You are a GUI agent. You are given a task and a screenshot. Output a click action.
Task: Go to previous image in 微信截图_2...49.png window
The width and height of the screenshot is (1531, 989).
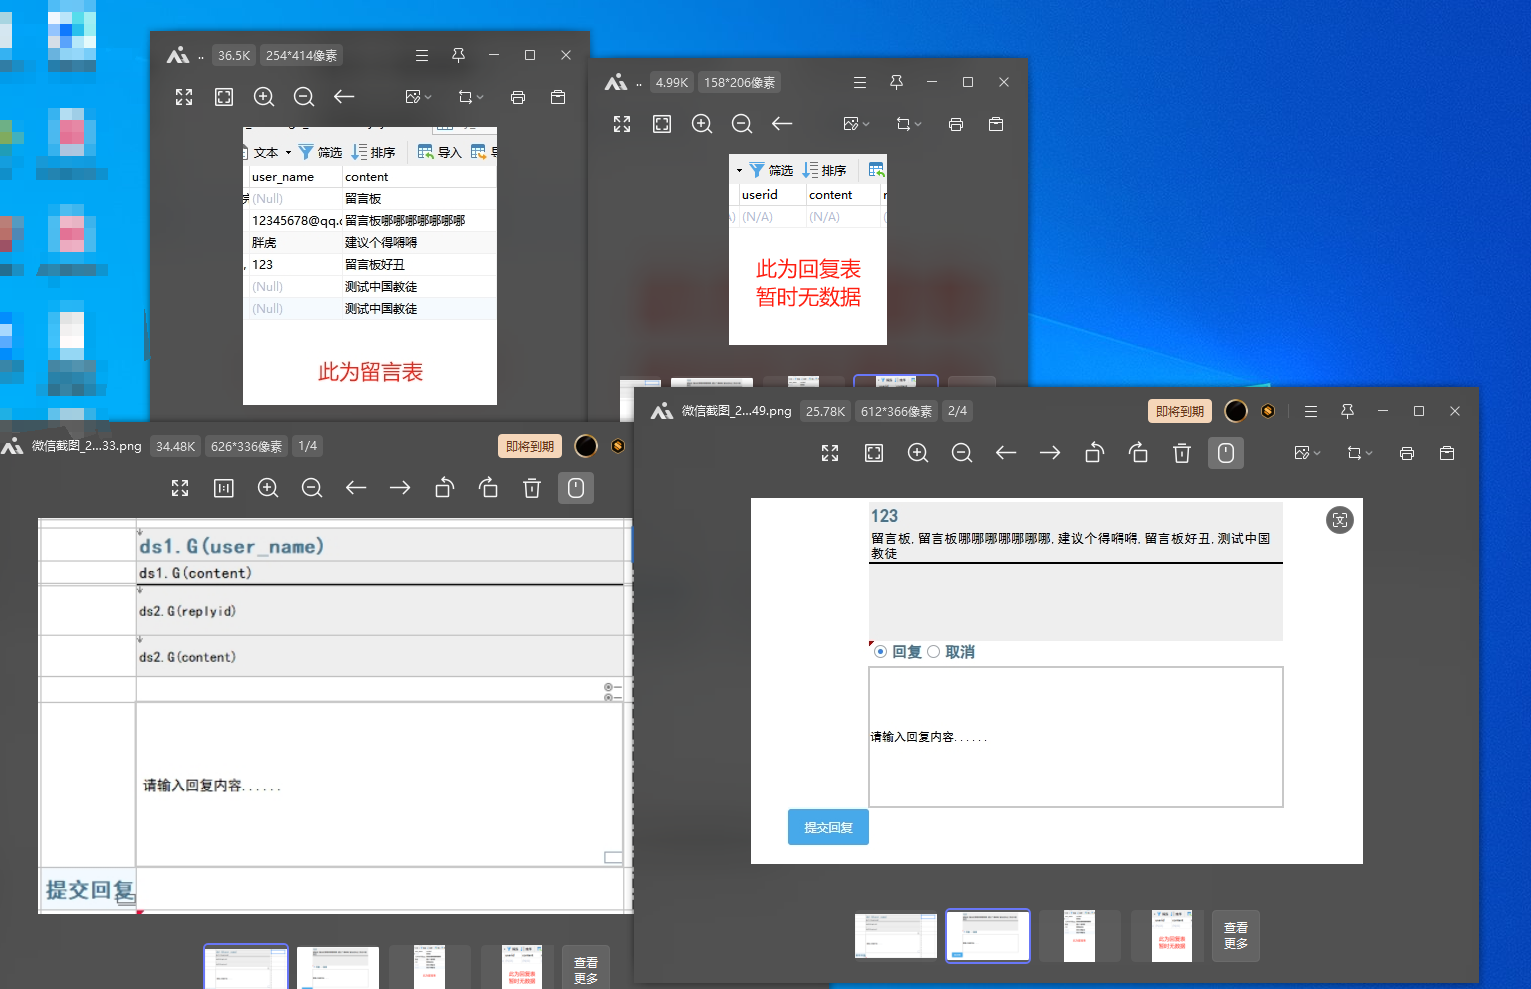point(1006,453)
